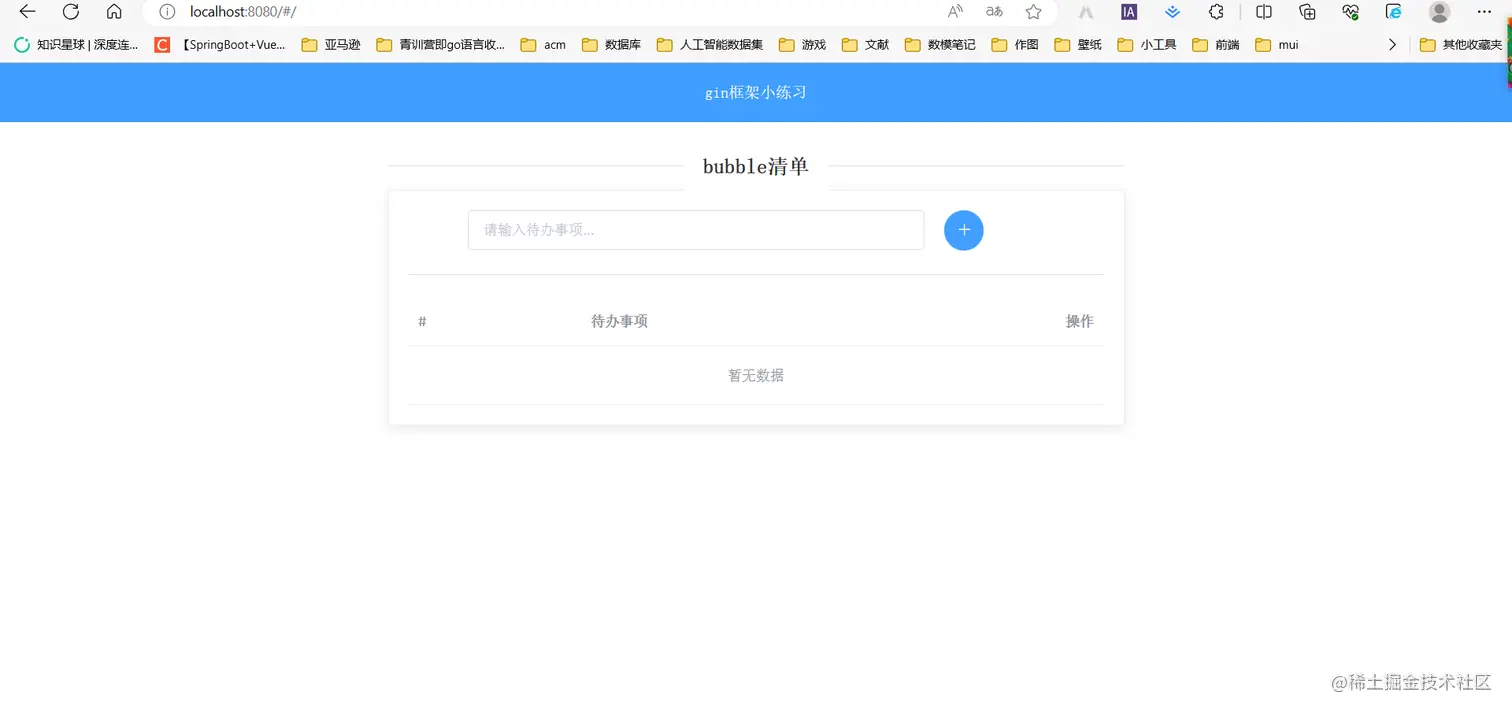The image size is (1512, 713).
Task: Open the 数据库 bookmark folder
Action: (x=611, y=45)
